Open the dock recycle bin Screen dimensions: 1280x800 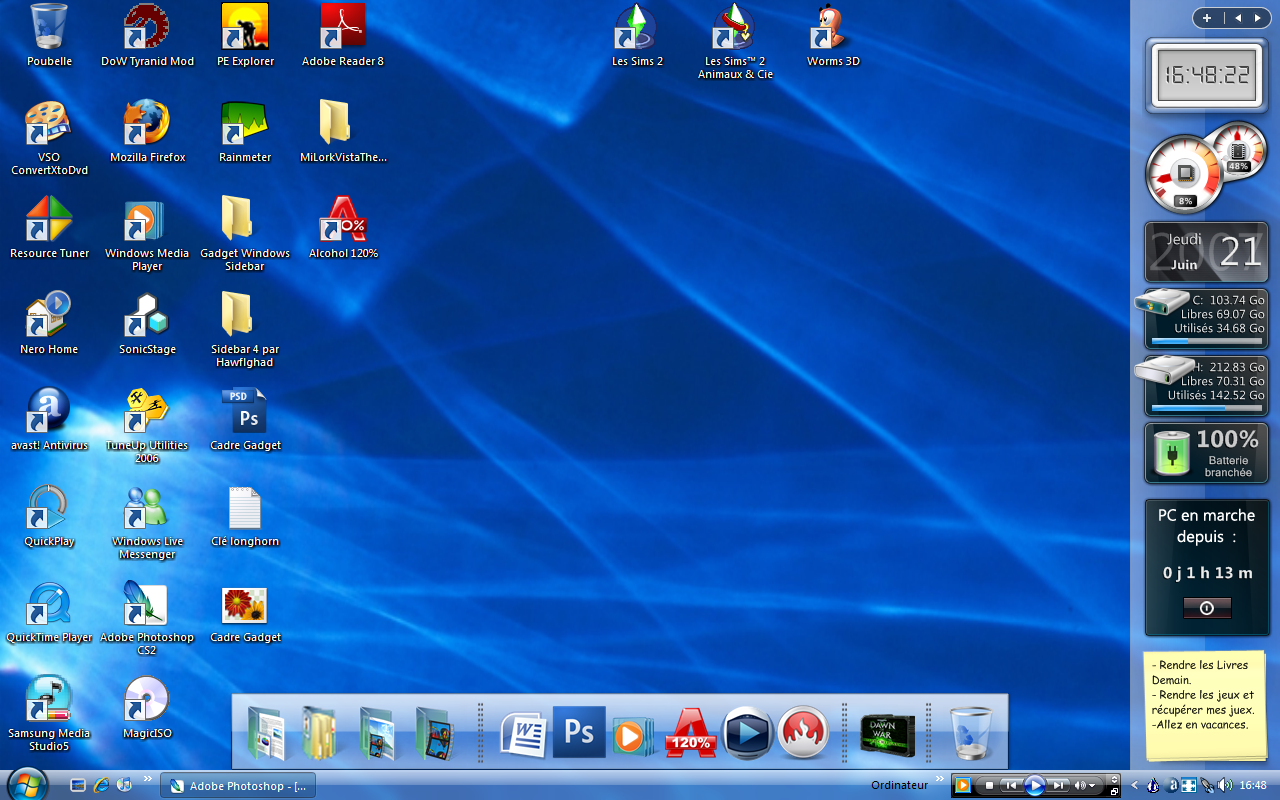[x=970, y=733]
